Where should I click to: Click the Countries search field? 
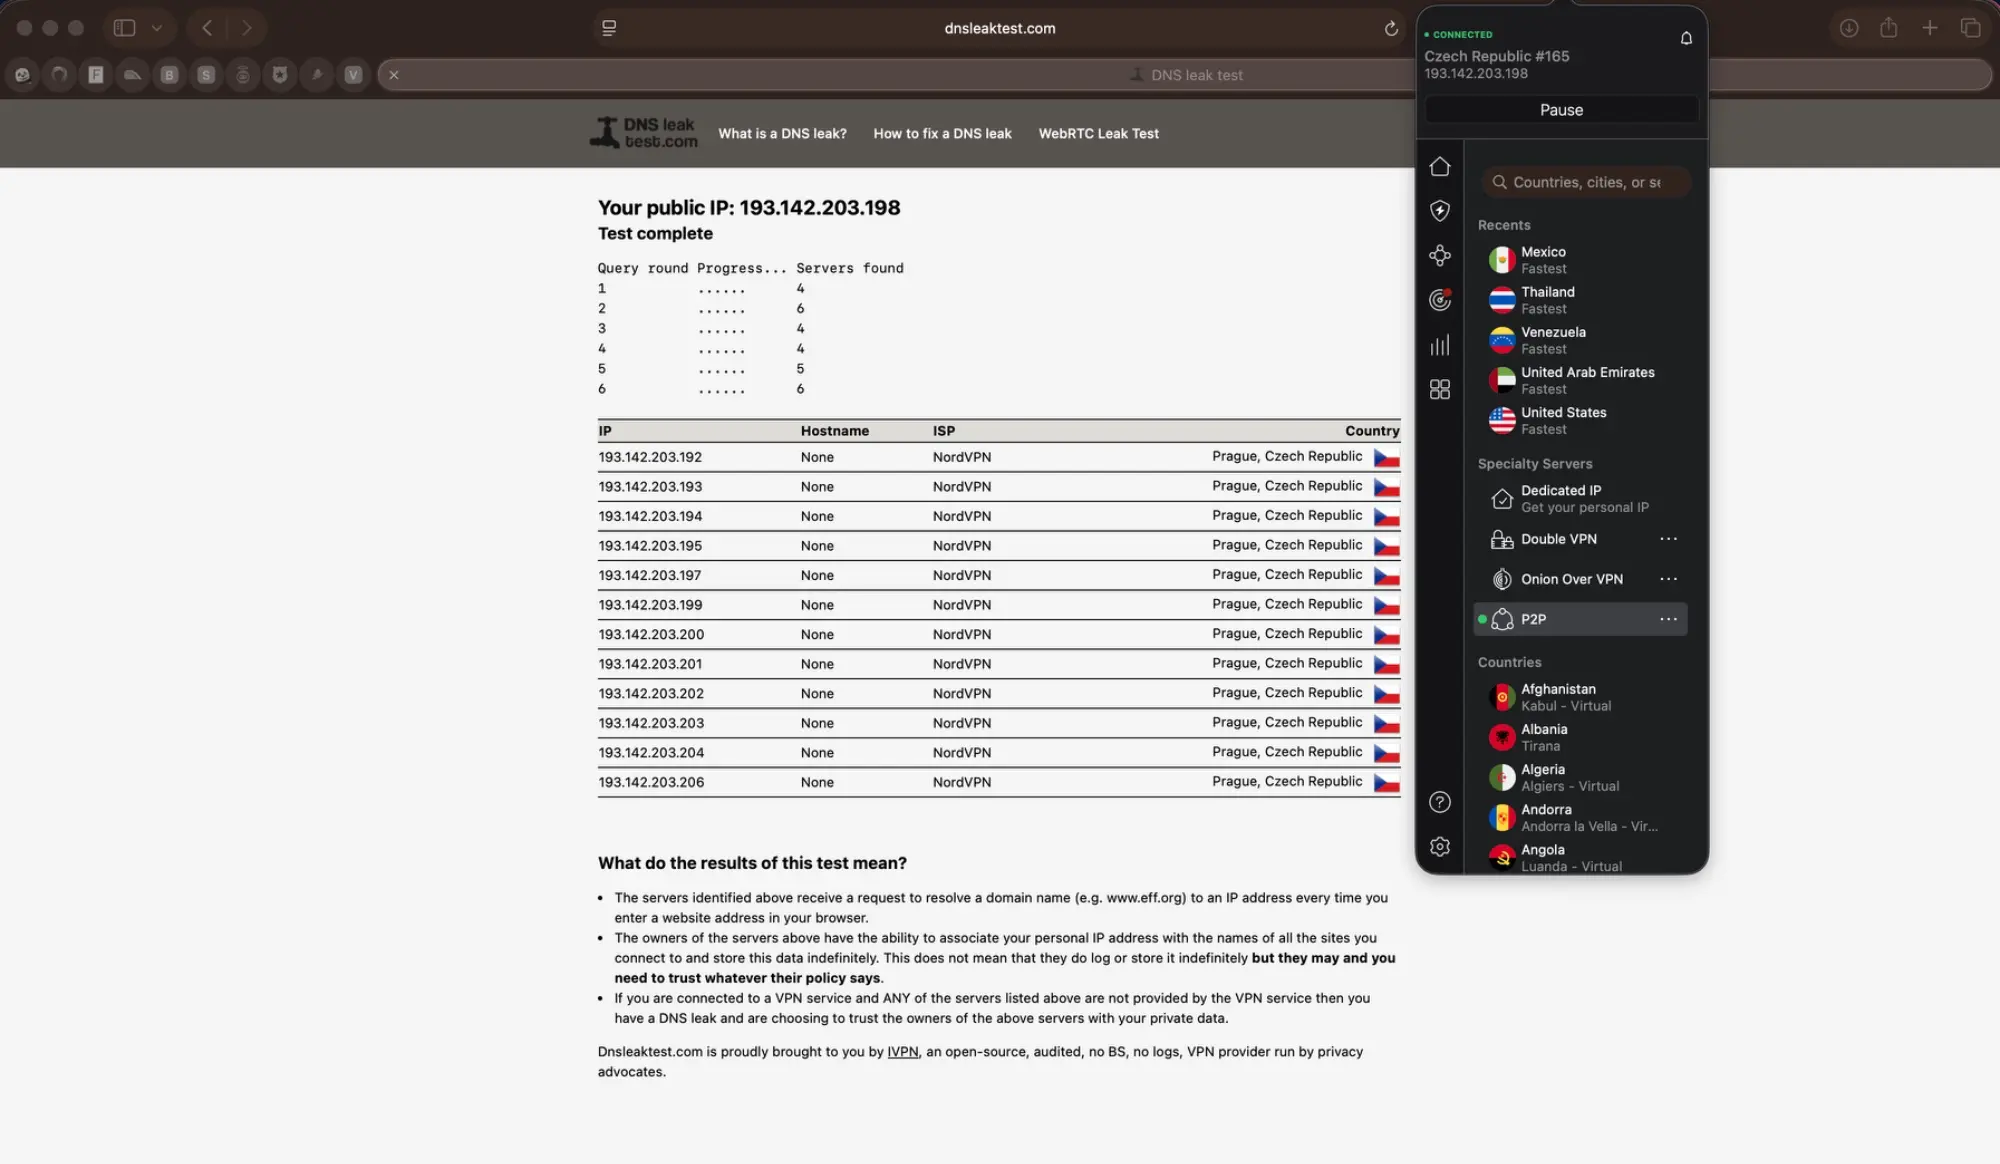click(1586, 181)
